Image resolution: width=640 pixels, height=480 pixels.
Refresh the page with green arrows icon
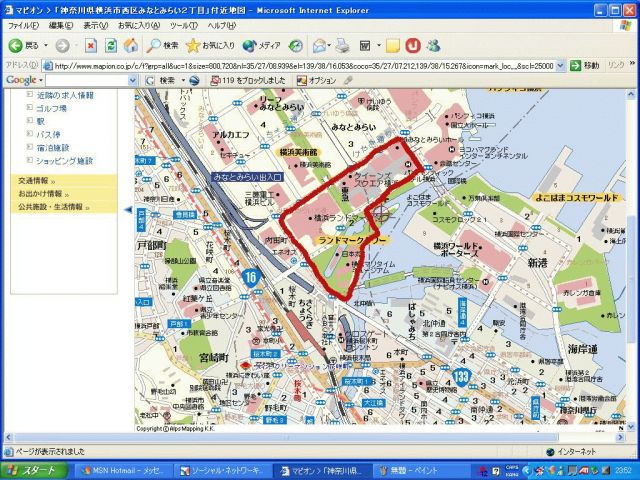[x=111, y=46]
